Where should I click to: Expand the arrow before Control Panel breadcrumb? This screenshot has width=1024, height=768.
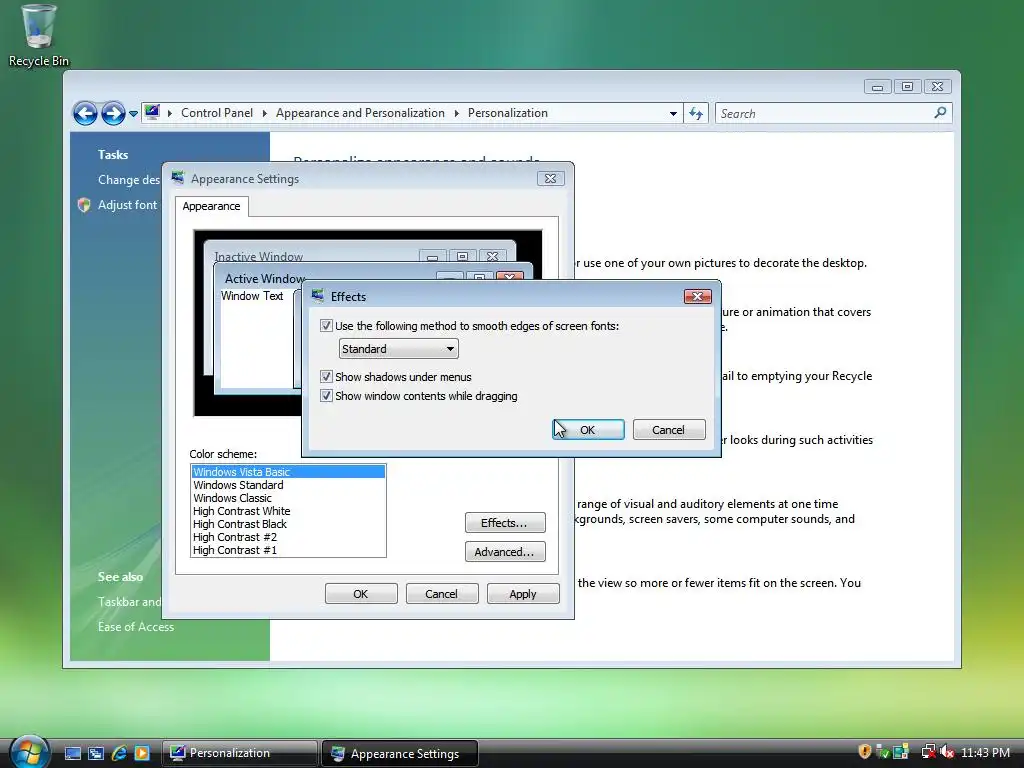point(170,114)
